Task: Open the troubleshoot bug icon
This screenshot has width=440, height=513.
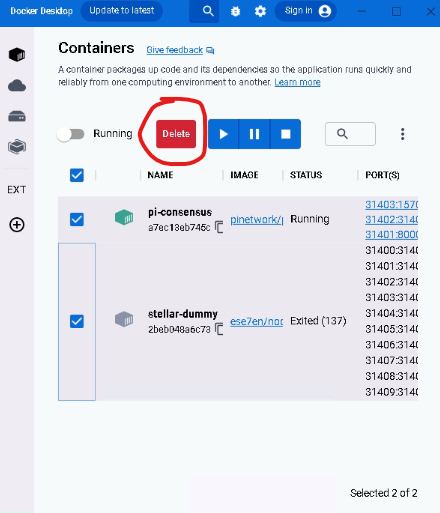Action: (235, 11)
